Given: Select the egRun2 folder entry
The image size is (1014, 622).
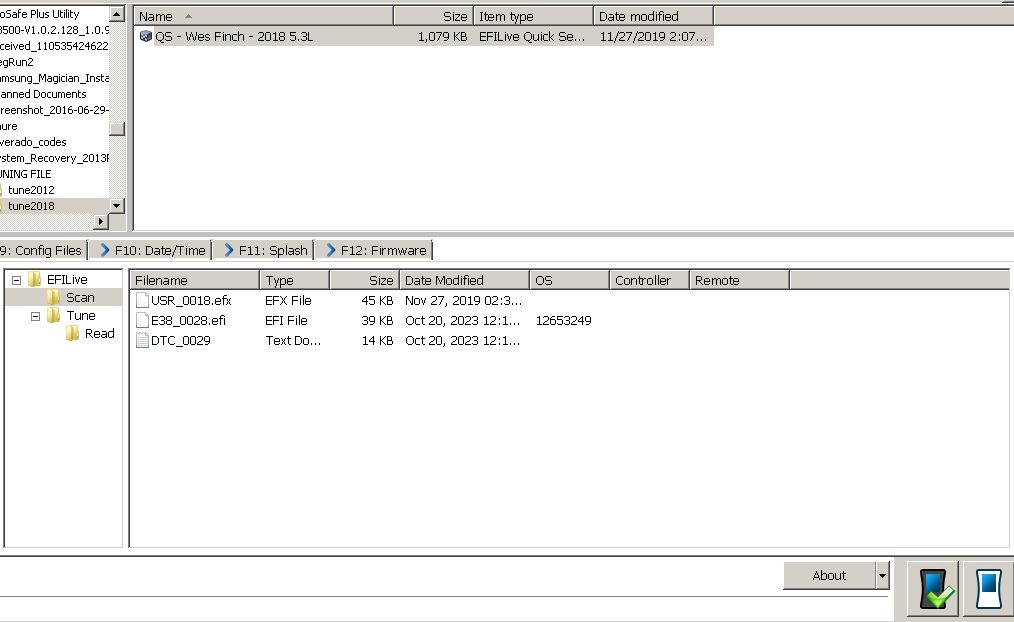Looking at the screenshot, I should coord(17,62).
